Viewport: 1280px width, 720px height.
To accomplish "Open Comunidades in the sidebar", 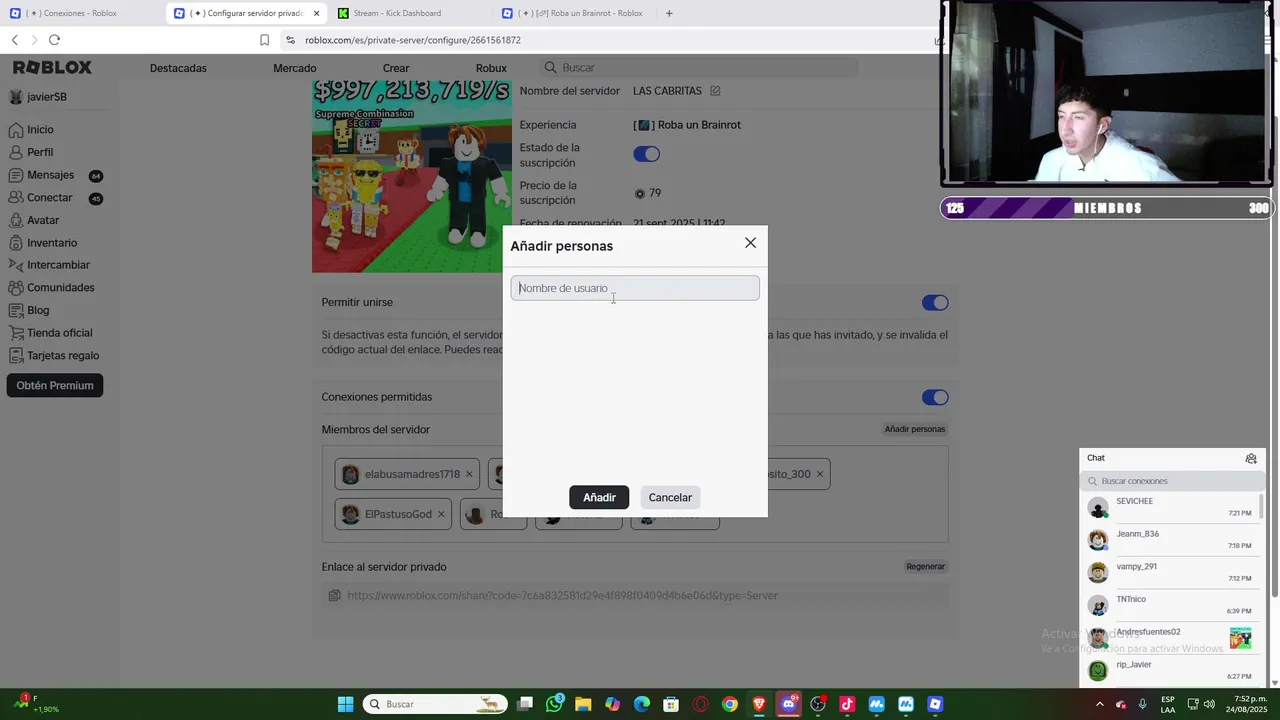I will coord(60,288).
